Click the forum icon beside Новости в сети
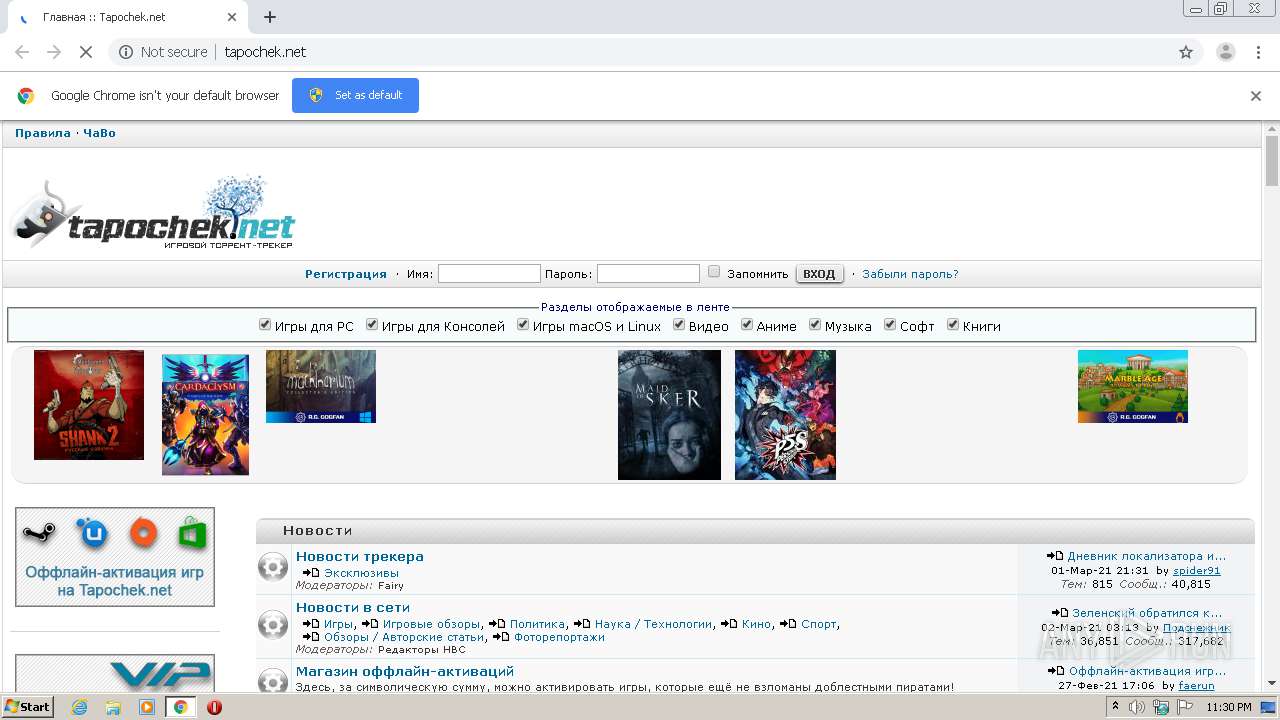 tap(273, 626)
